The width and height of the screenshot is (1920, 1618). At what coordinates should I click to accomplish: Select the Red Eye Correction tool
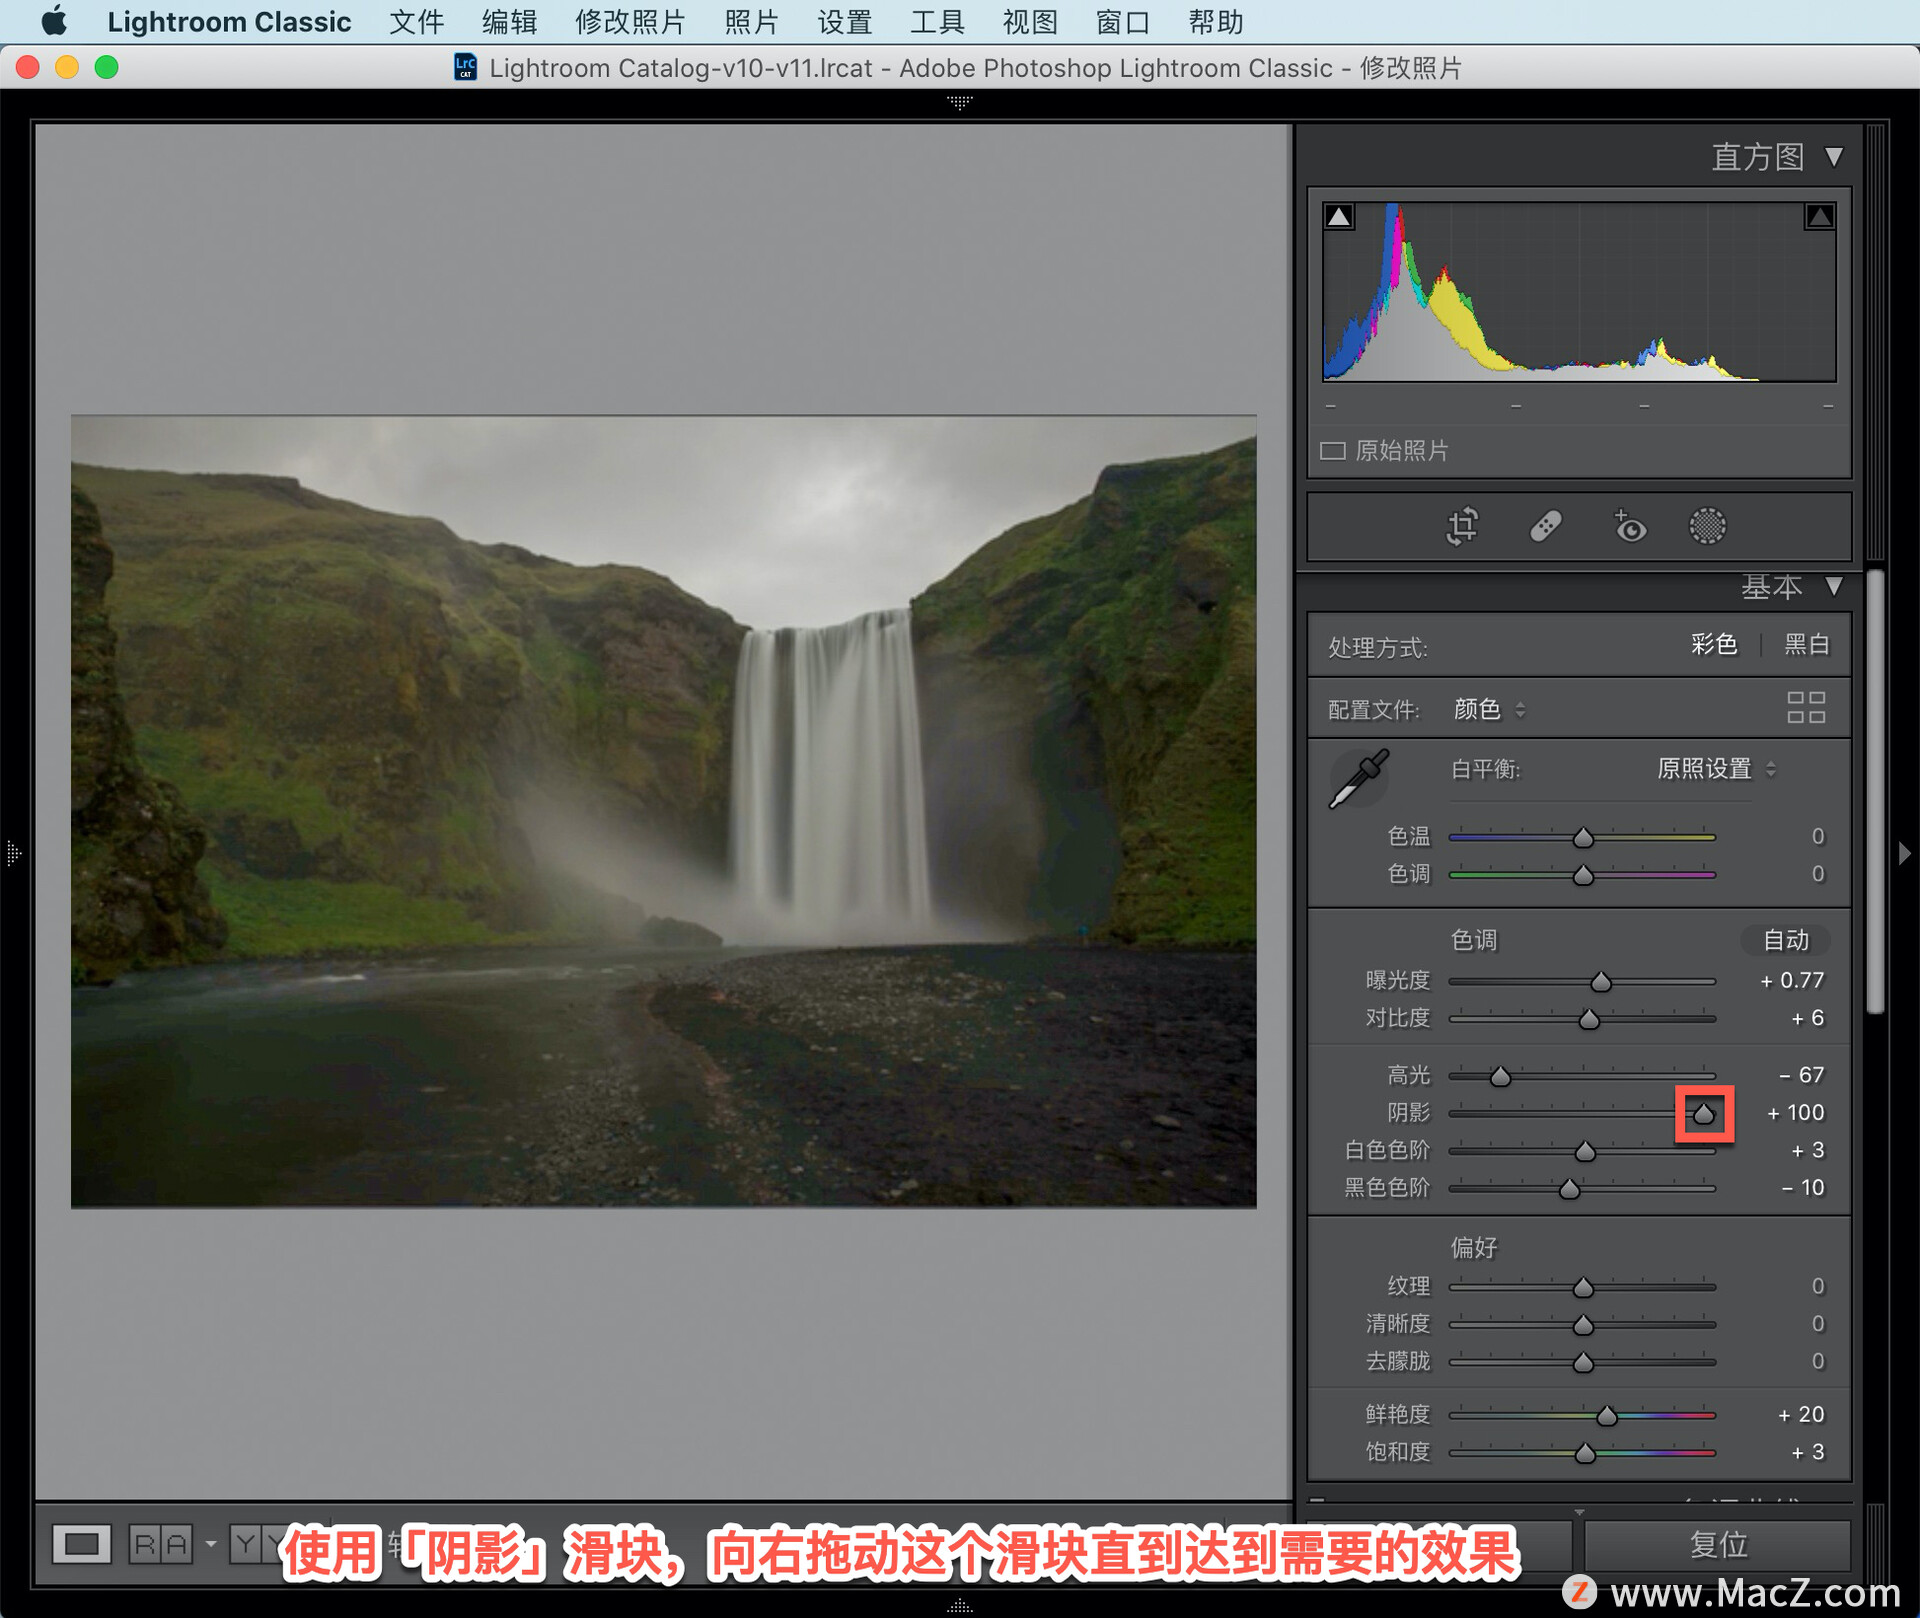coord(1629,526)
